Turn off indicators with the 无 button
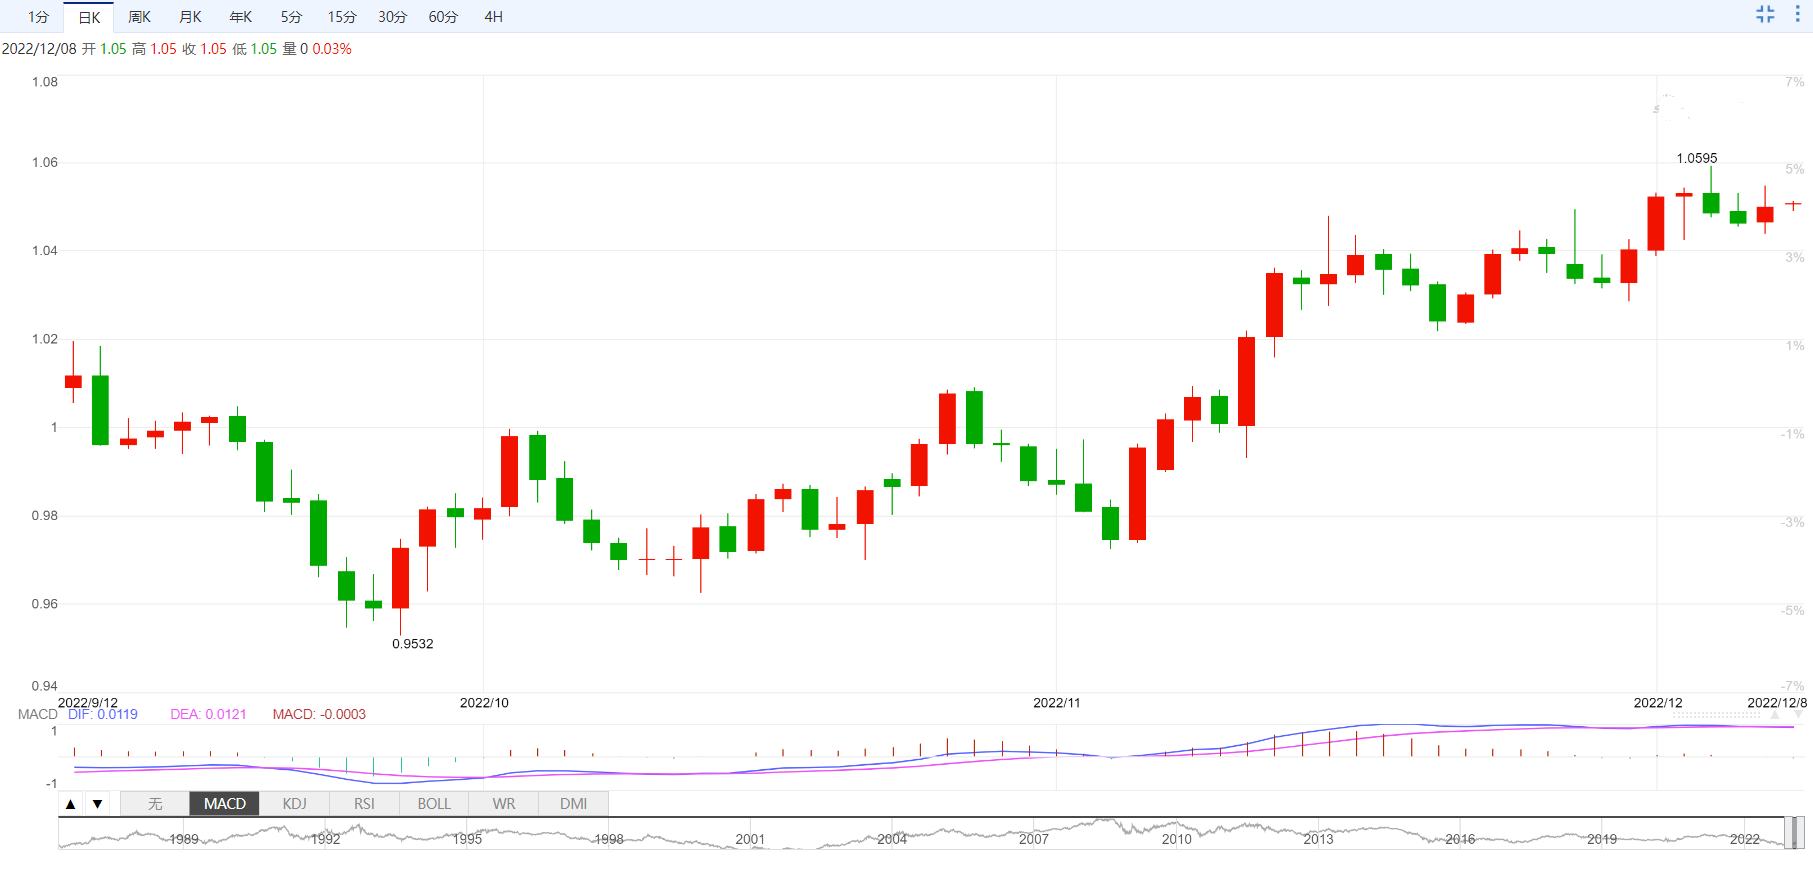 [x=155, y=804]
